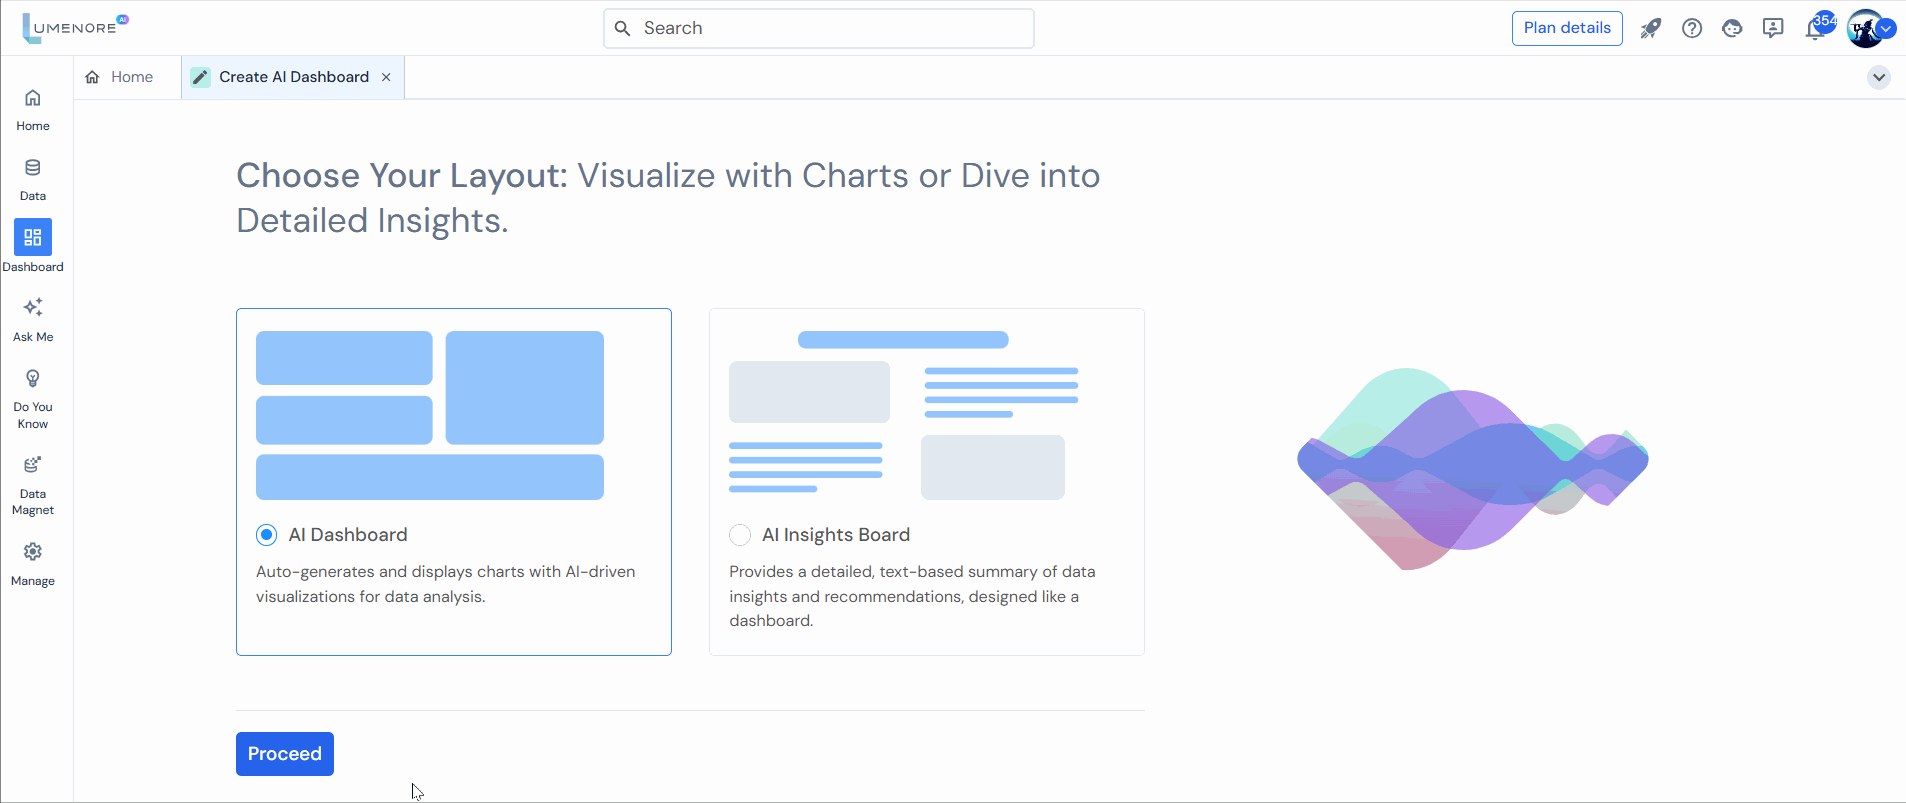Open the Data section in sidebar
This screenshot has width=1906, height=803.
click(x=33, y=178)
